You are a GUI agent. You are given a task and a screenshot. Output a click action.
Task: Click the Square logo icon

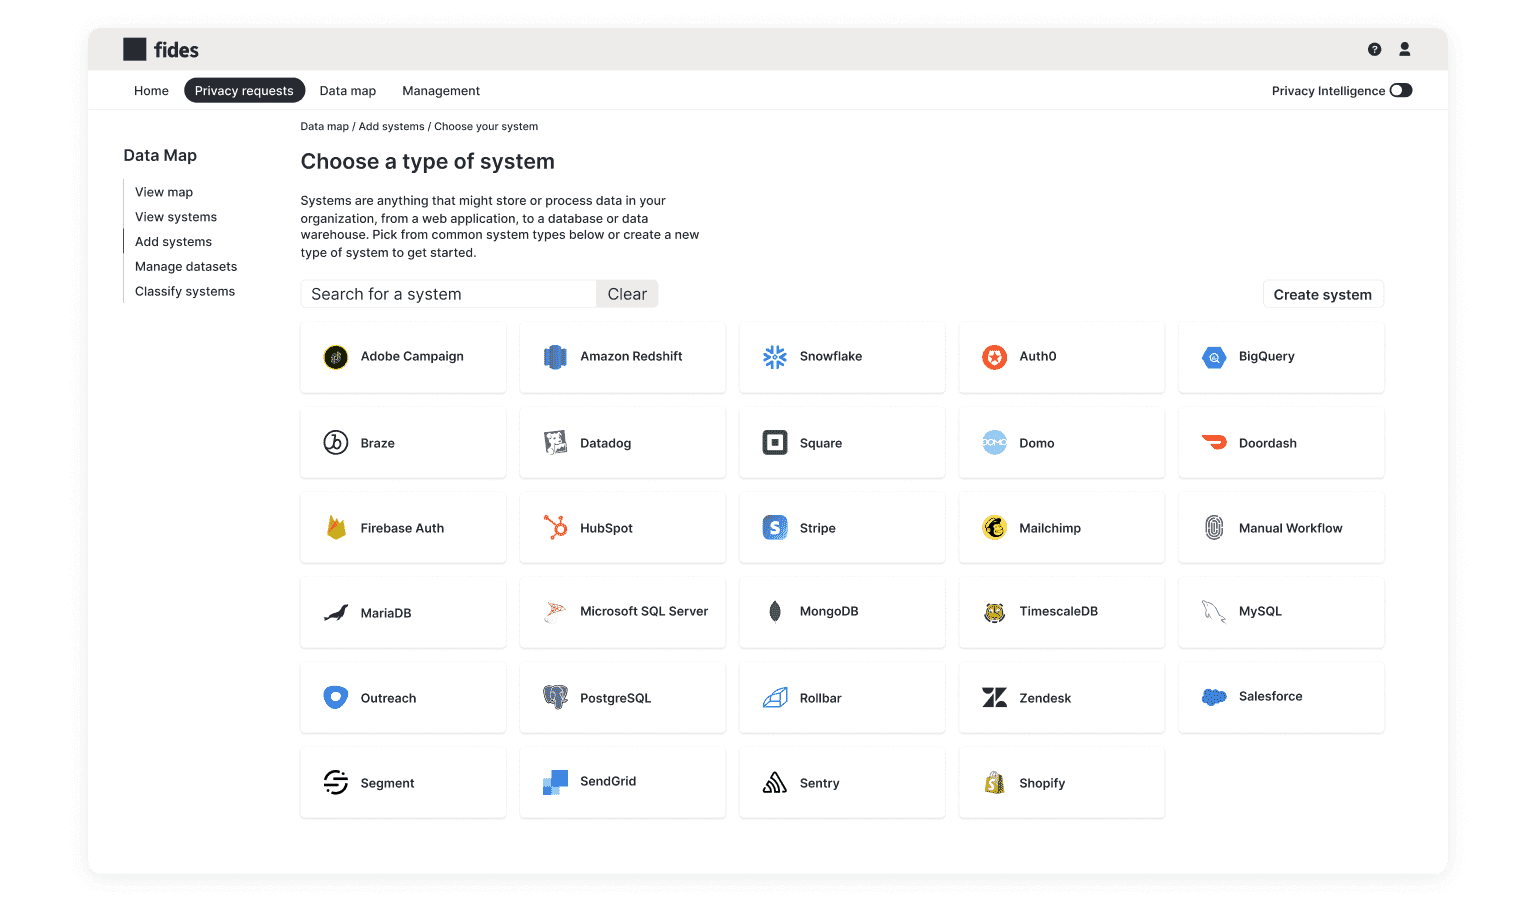775,442
